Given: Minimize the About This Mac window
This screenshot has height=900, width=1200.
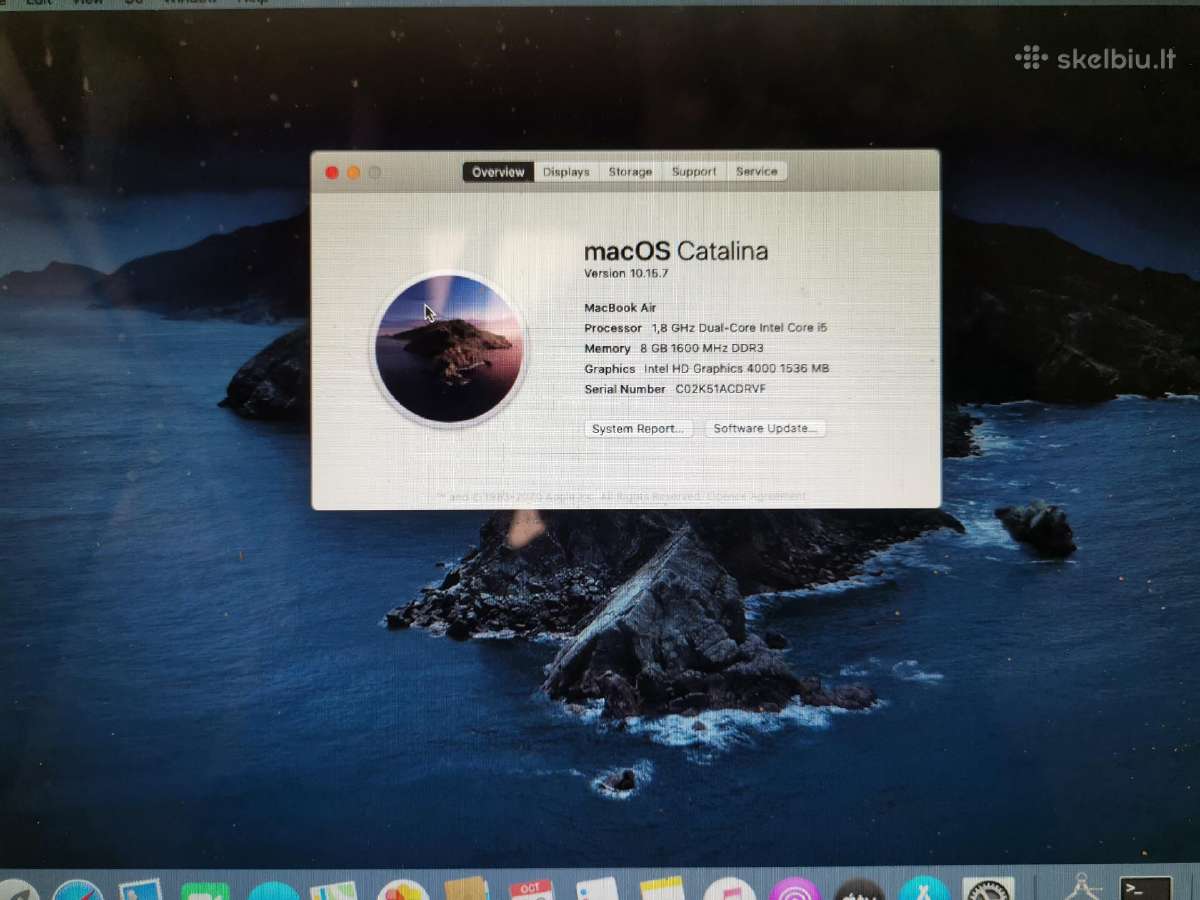Looking at the screenshot, I should pos(353,173).
